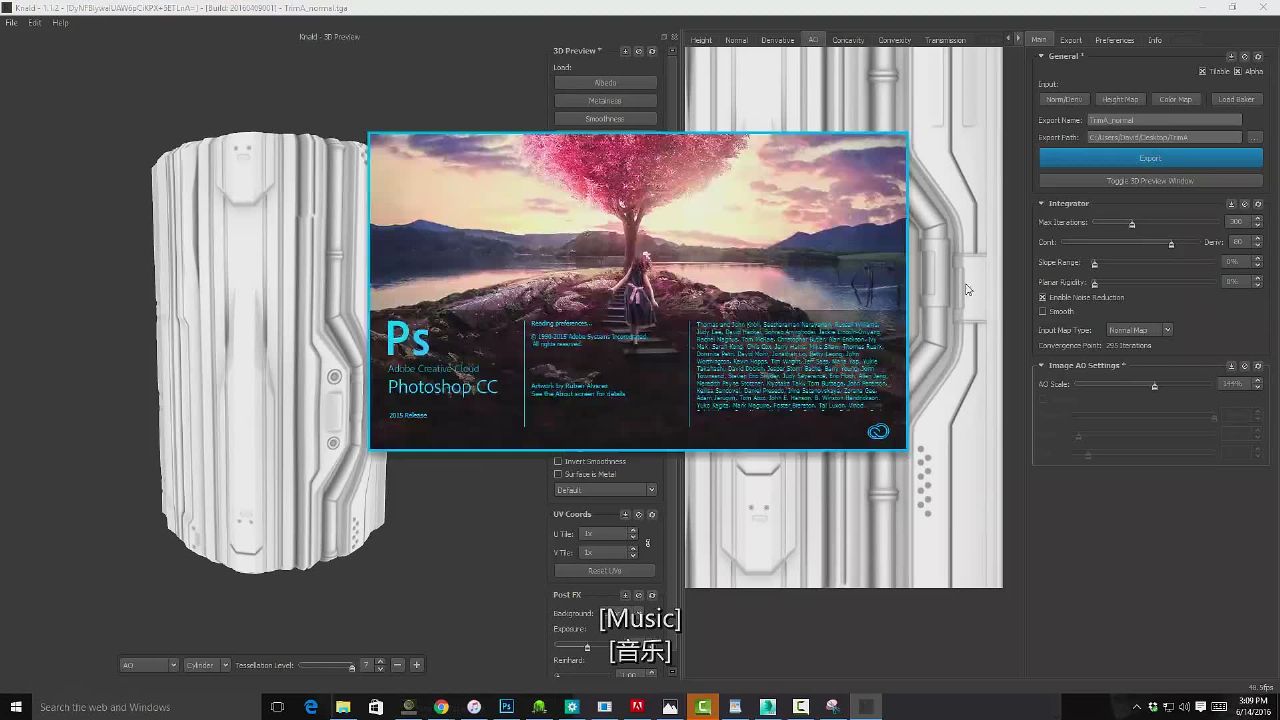Click the Windows Start button
The height and width of the screenshot is (720, 1280).
16,707
